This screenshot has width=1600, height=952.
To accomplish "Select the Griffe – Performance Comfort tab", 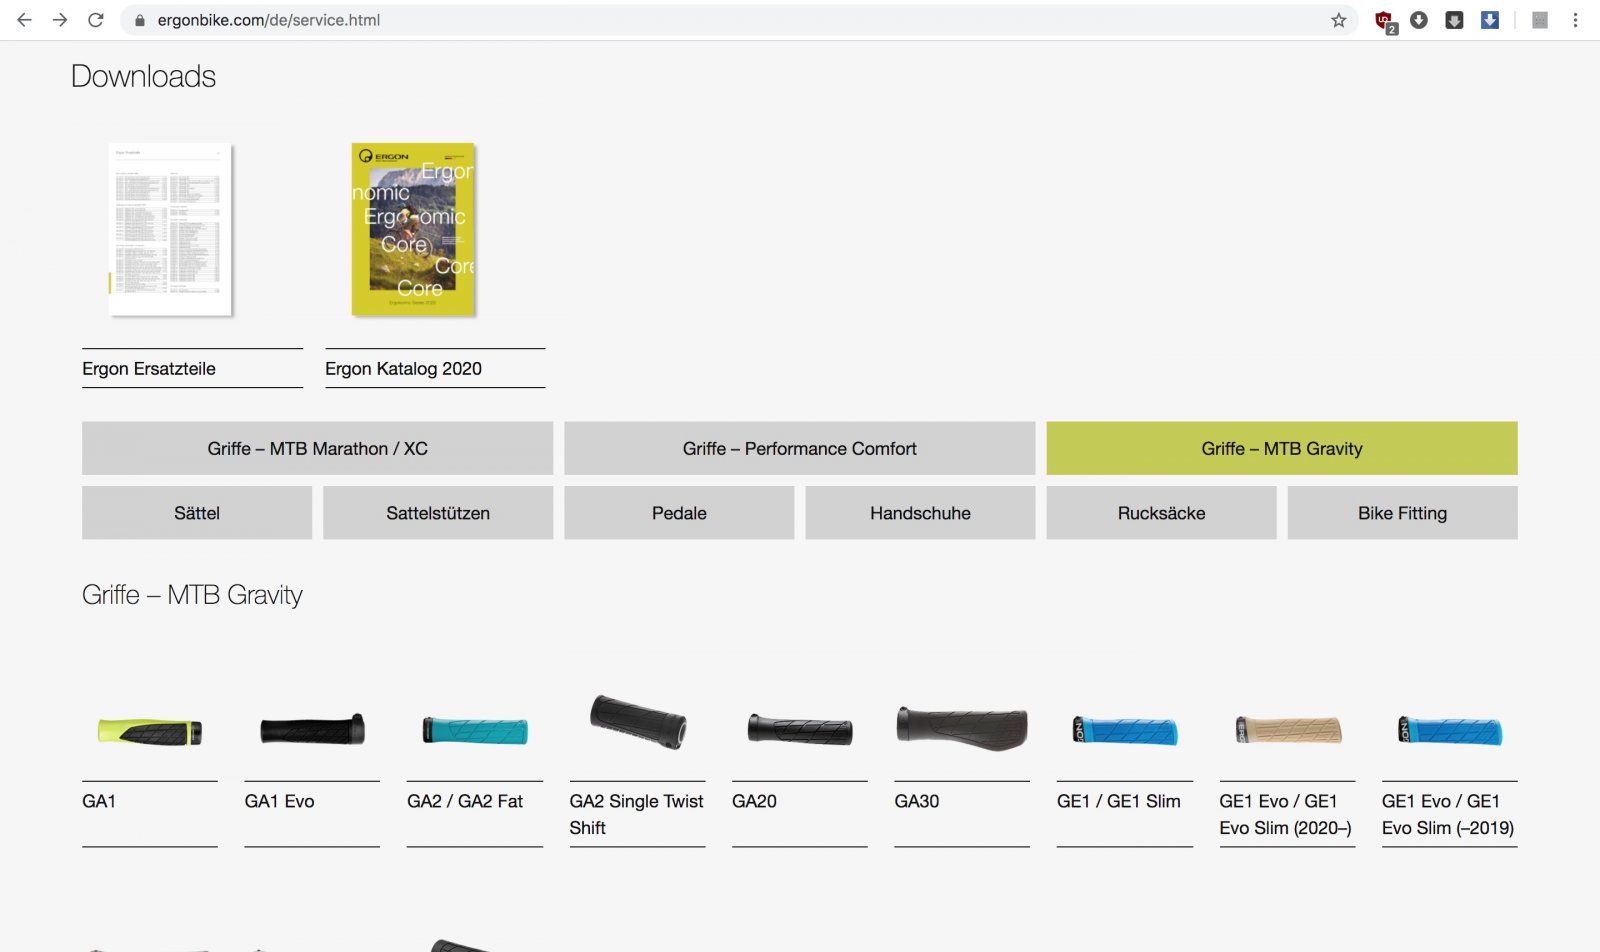I will [x=799, y=448].
